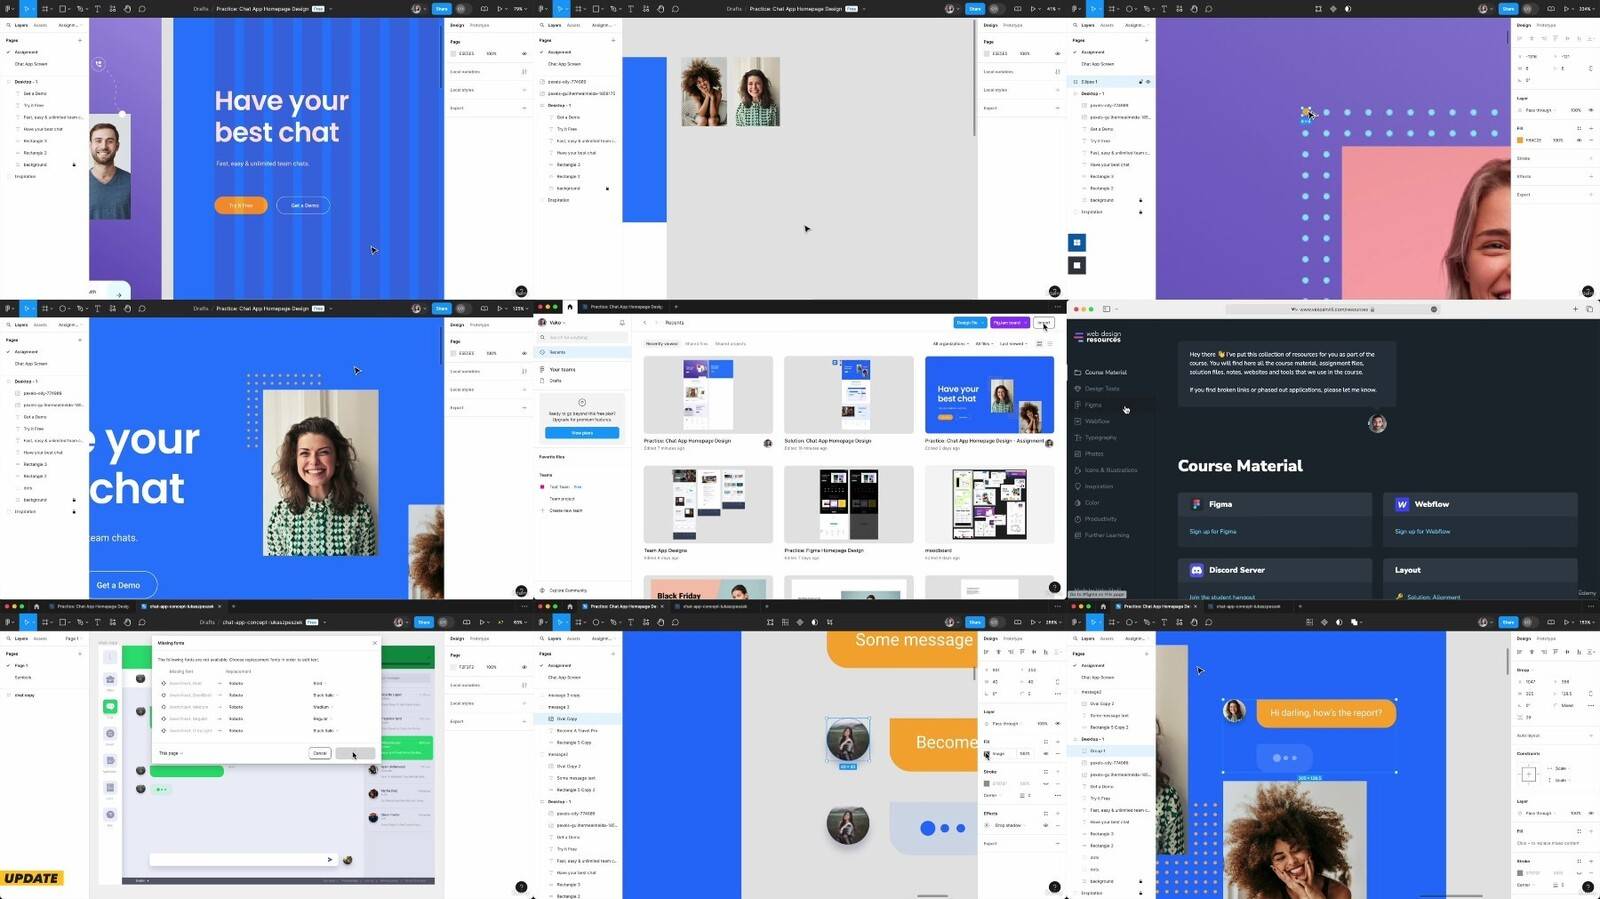Open new tab in web design resources browser

point(1576,309)
